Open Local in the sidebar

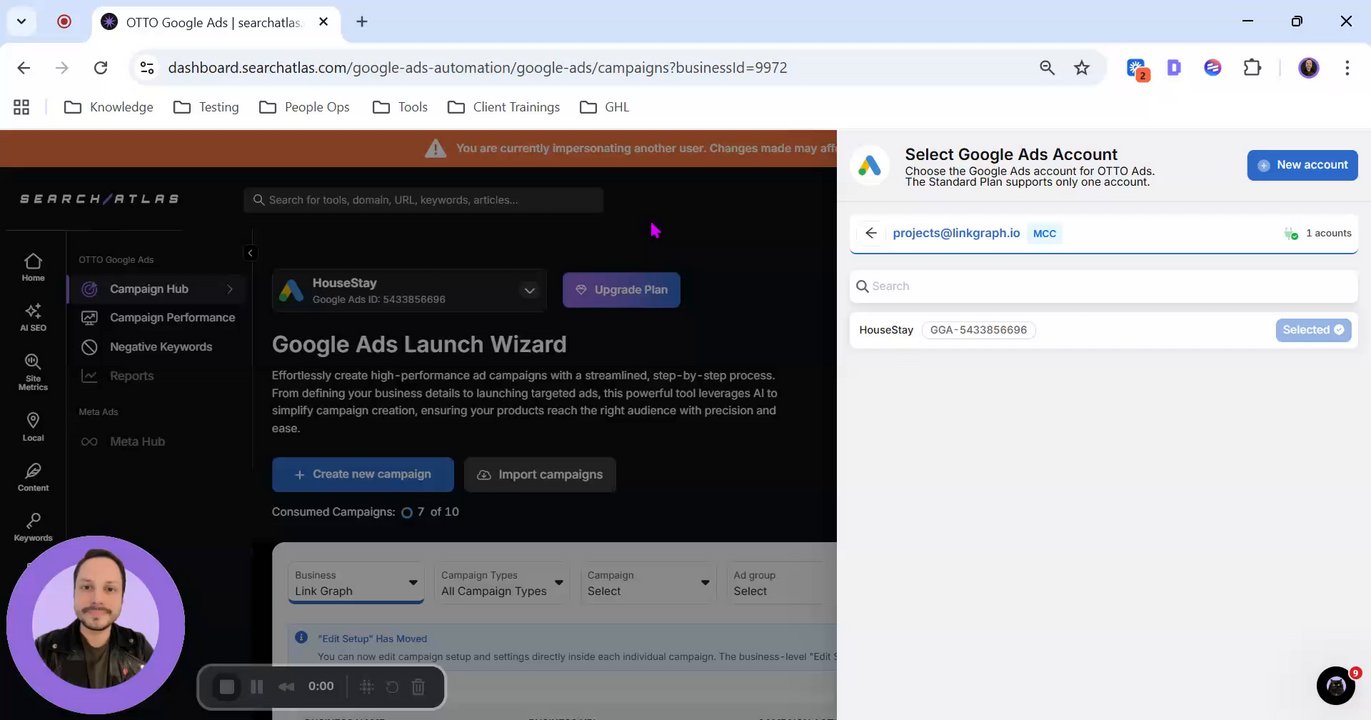(x=33, y=427)
